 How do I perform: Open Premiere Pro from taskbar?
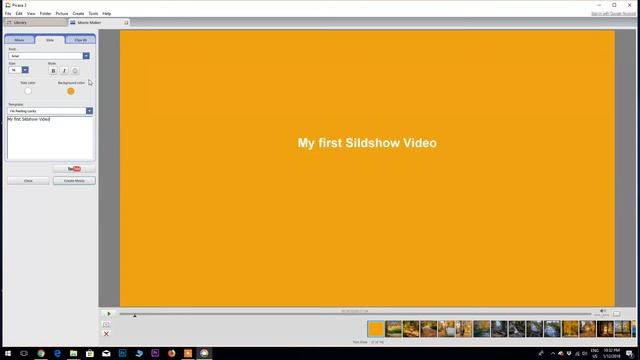click(x=155, y=353)
